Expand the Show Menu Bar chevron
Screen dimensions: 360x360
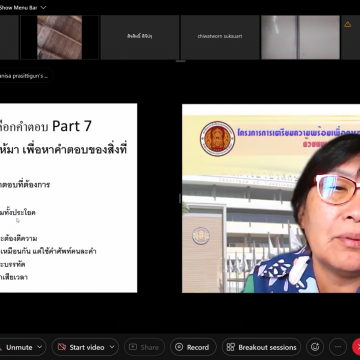pos(43,7)
